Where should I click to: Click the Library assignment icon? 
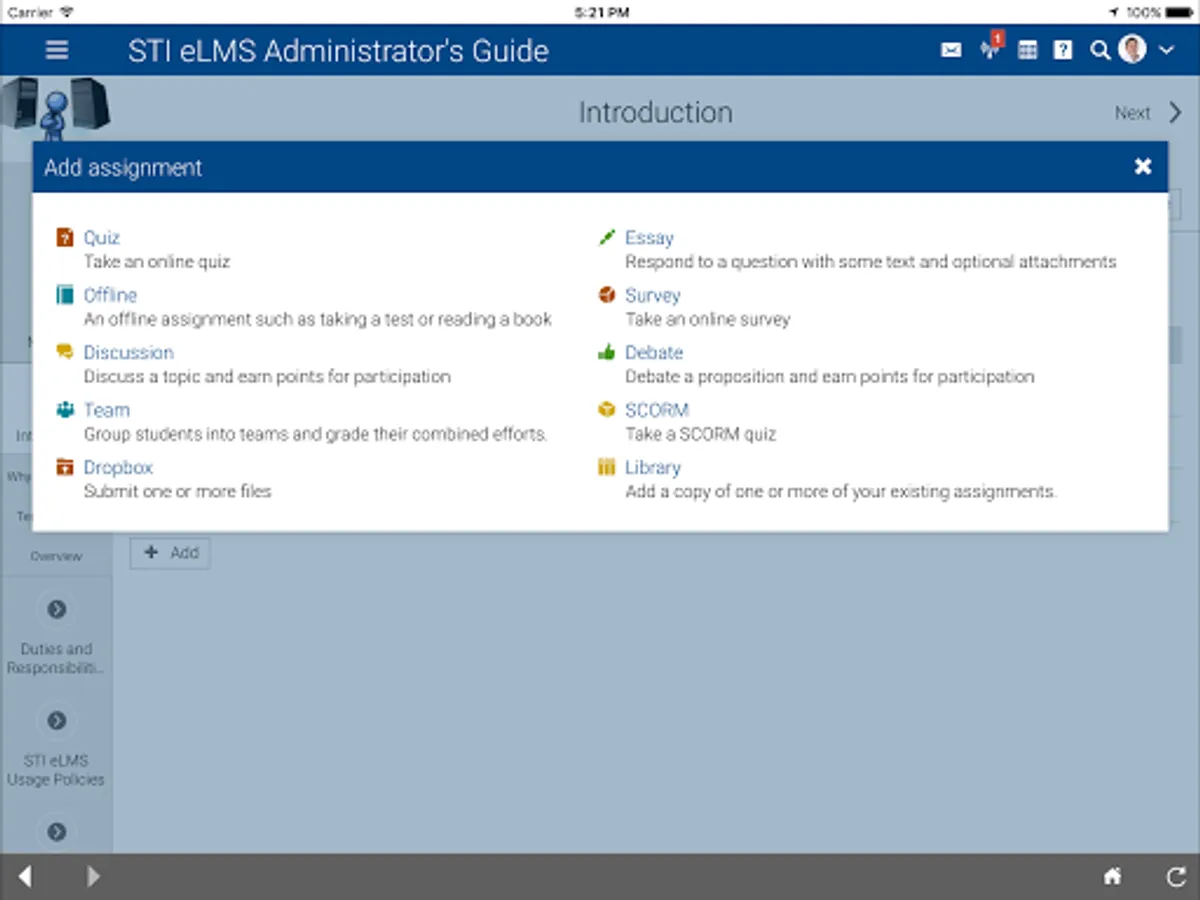[x=606, y=467]
